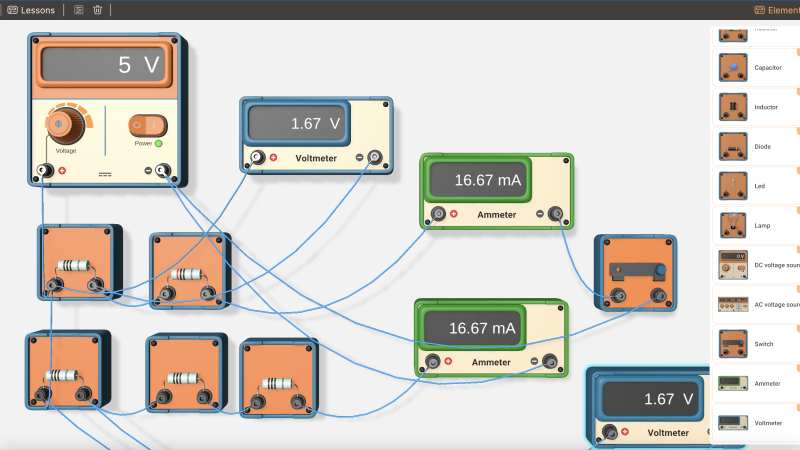Open the Lessons menu
This screenshot has height=450, width=800.
pyautogui.click(x=31, y=10)
